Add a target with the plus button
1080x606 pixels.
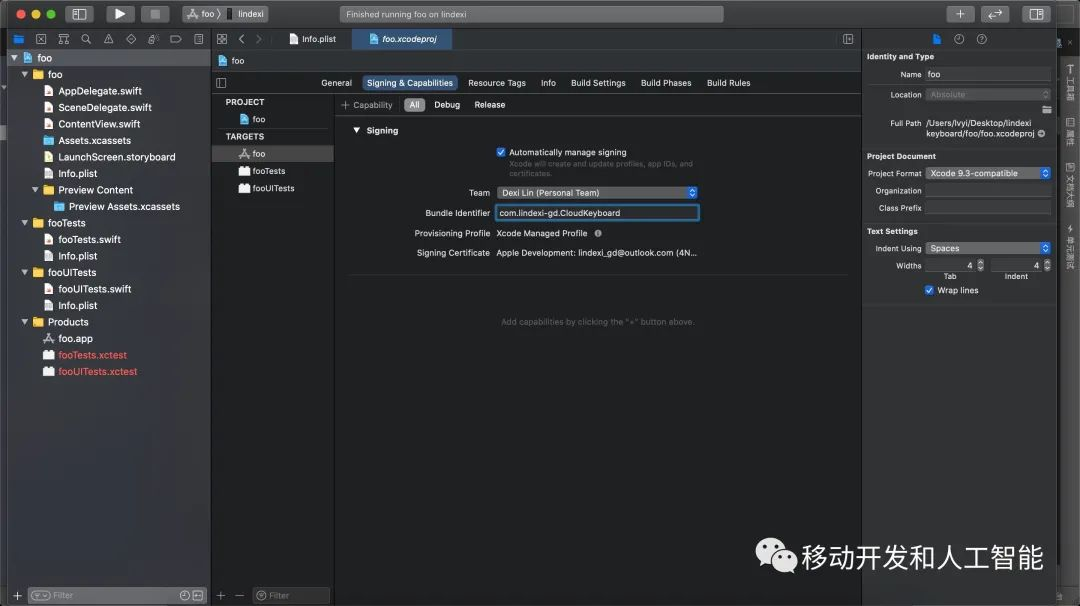pos(221,596)
